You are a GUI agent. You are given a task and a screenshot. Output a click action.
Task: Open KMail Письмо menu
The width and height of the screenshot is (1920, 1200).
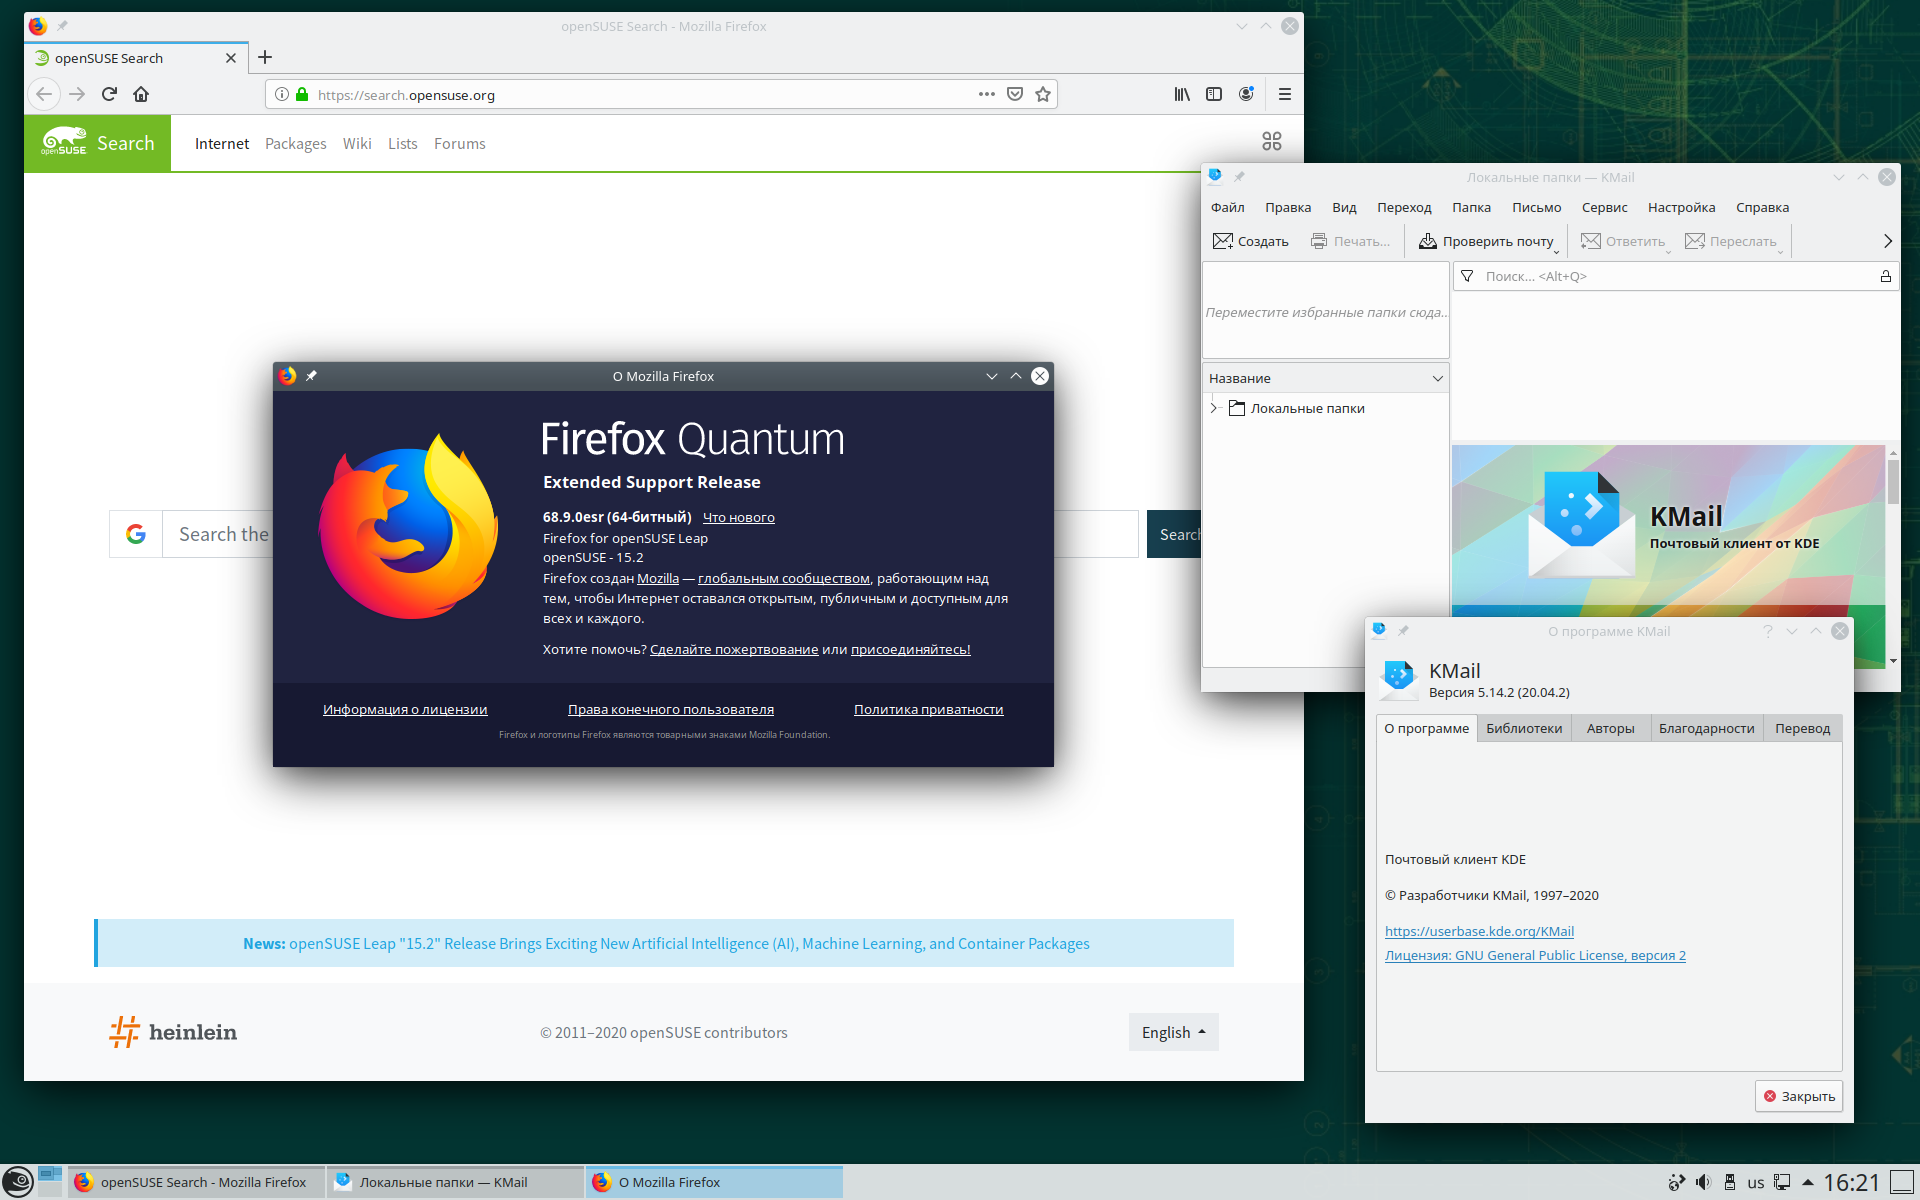click(1536, 208)
